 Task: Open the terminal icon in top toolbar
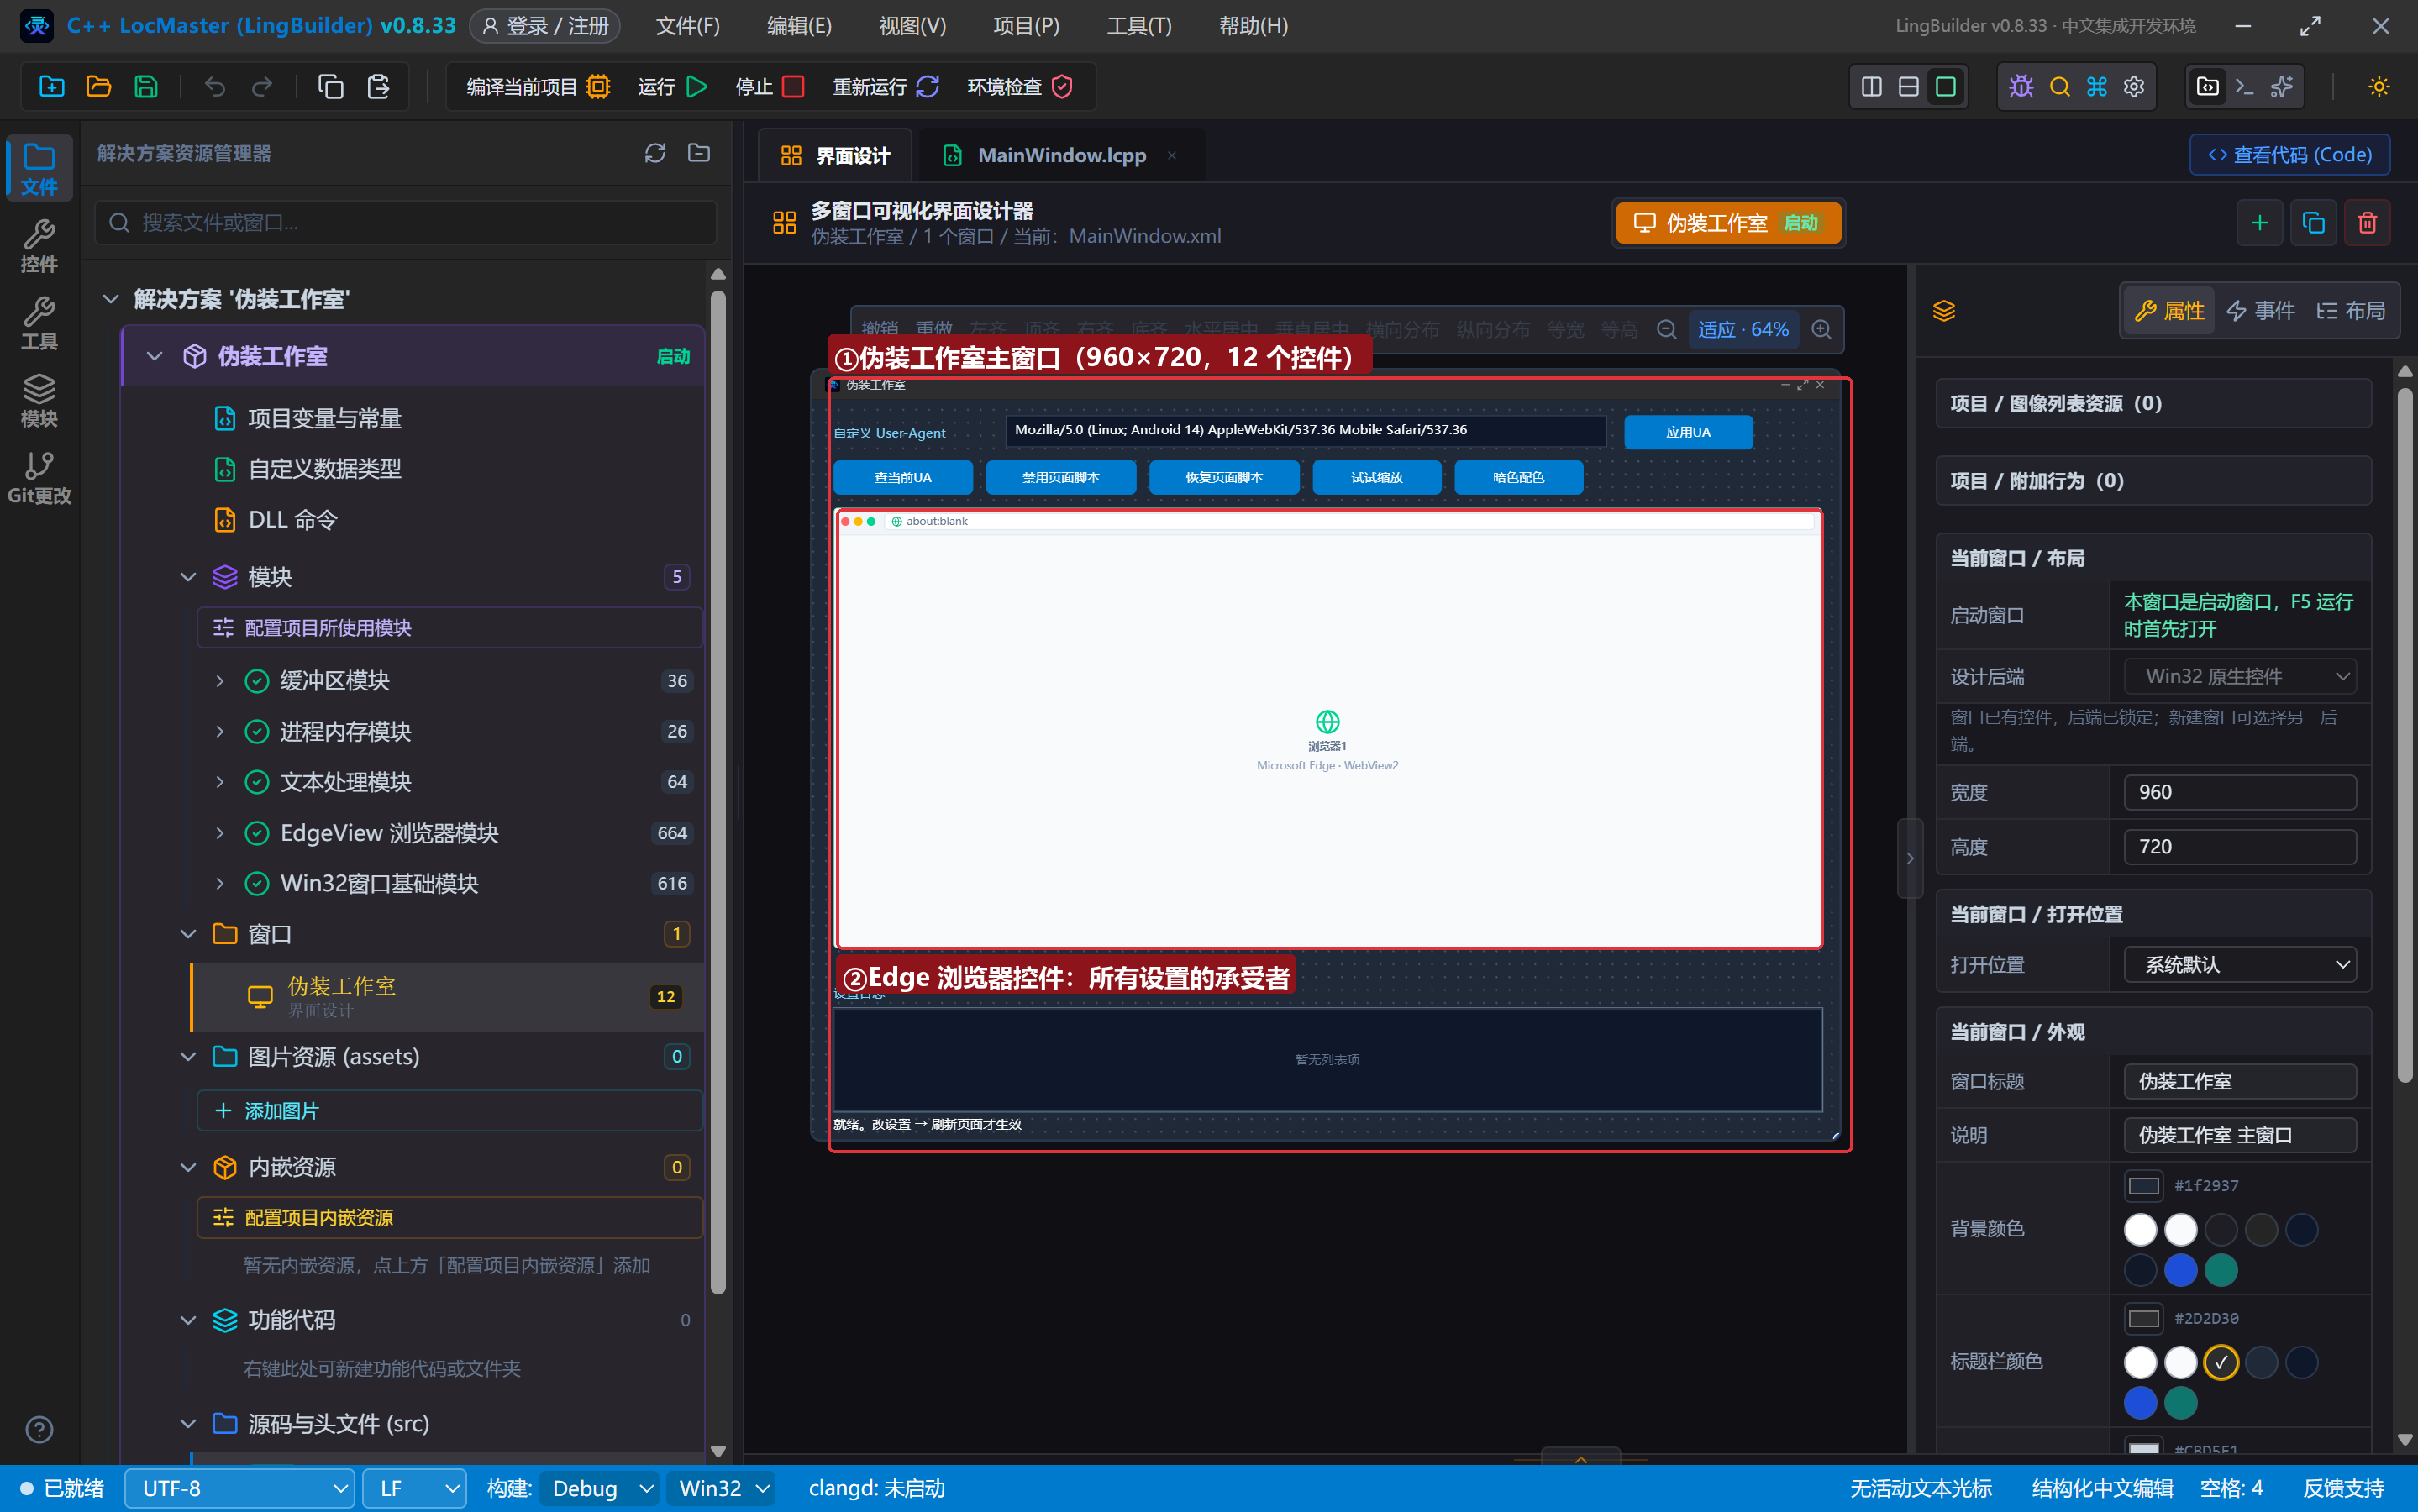point(2244,87)
